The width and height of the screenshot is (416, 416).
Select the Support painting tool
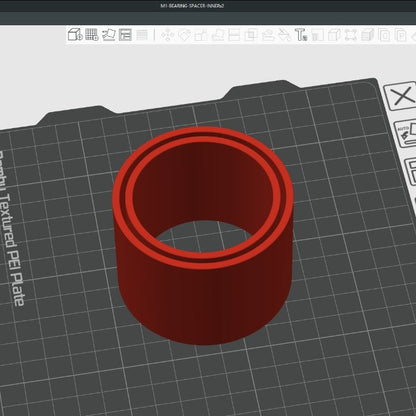tap(268, 35)
